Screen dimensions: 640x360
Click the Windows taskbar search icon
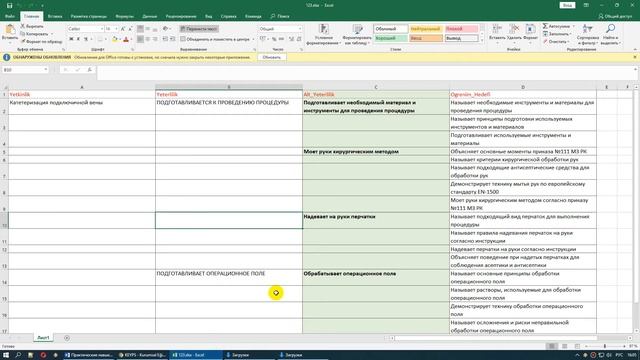coord(18,355)
